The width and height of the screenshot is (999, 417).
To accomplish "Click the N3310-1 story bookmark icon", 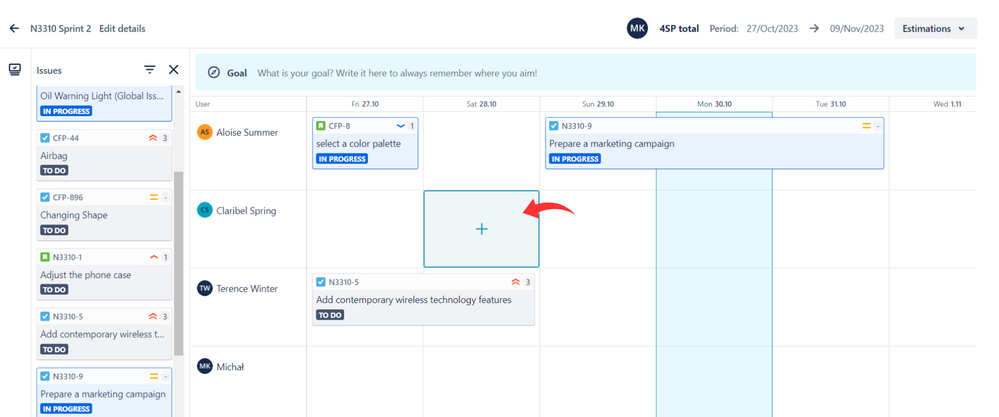I will 45,257.
